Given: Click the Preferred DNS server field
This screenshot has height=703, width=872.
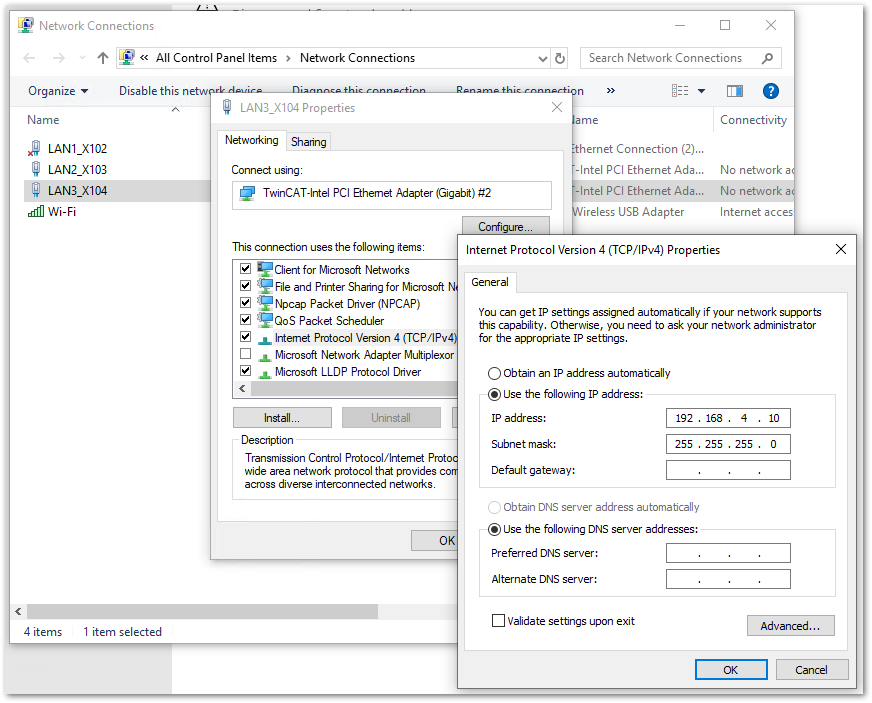Looking at the screenshot, I should [x=728, y=553].
